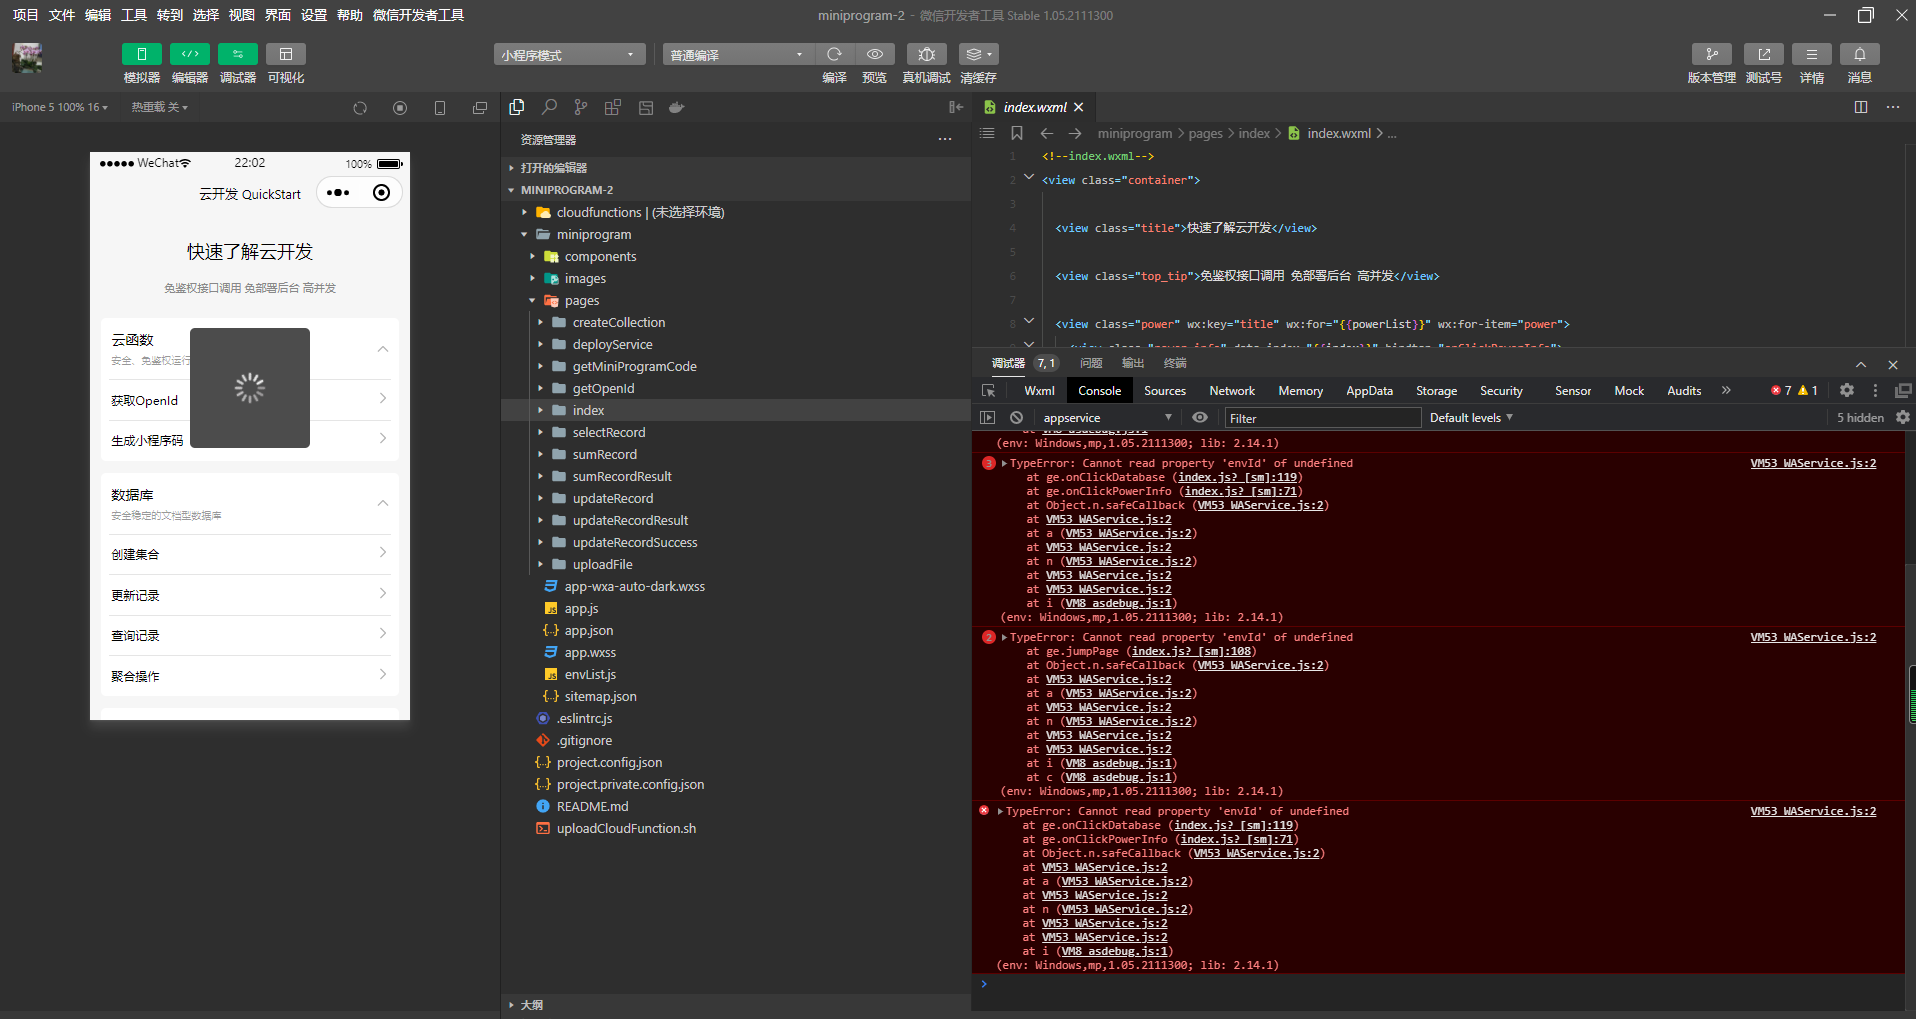The height and width of the screenshot is (1019, 1916).
Task: Close the index.wxml editor tab
Action: click(x=1079, y=107)
